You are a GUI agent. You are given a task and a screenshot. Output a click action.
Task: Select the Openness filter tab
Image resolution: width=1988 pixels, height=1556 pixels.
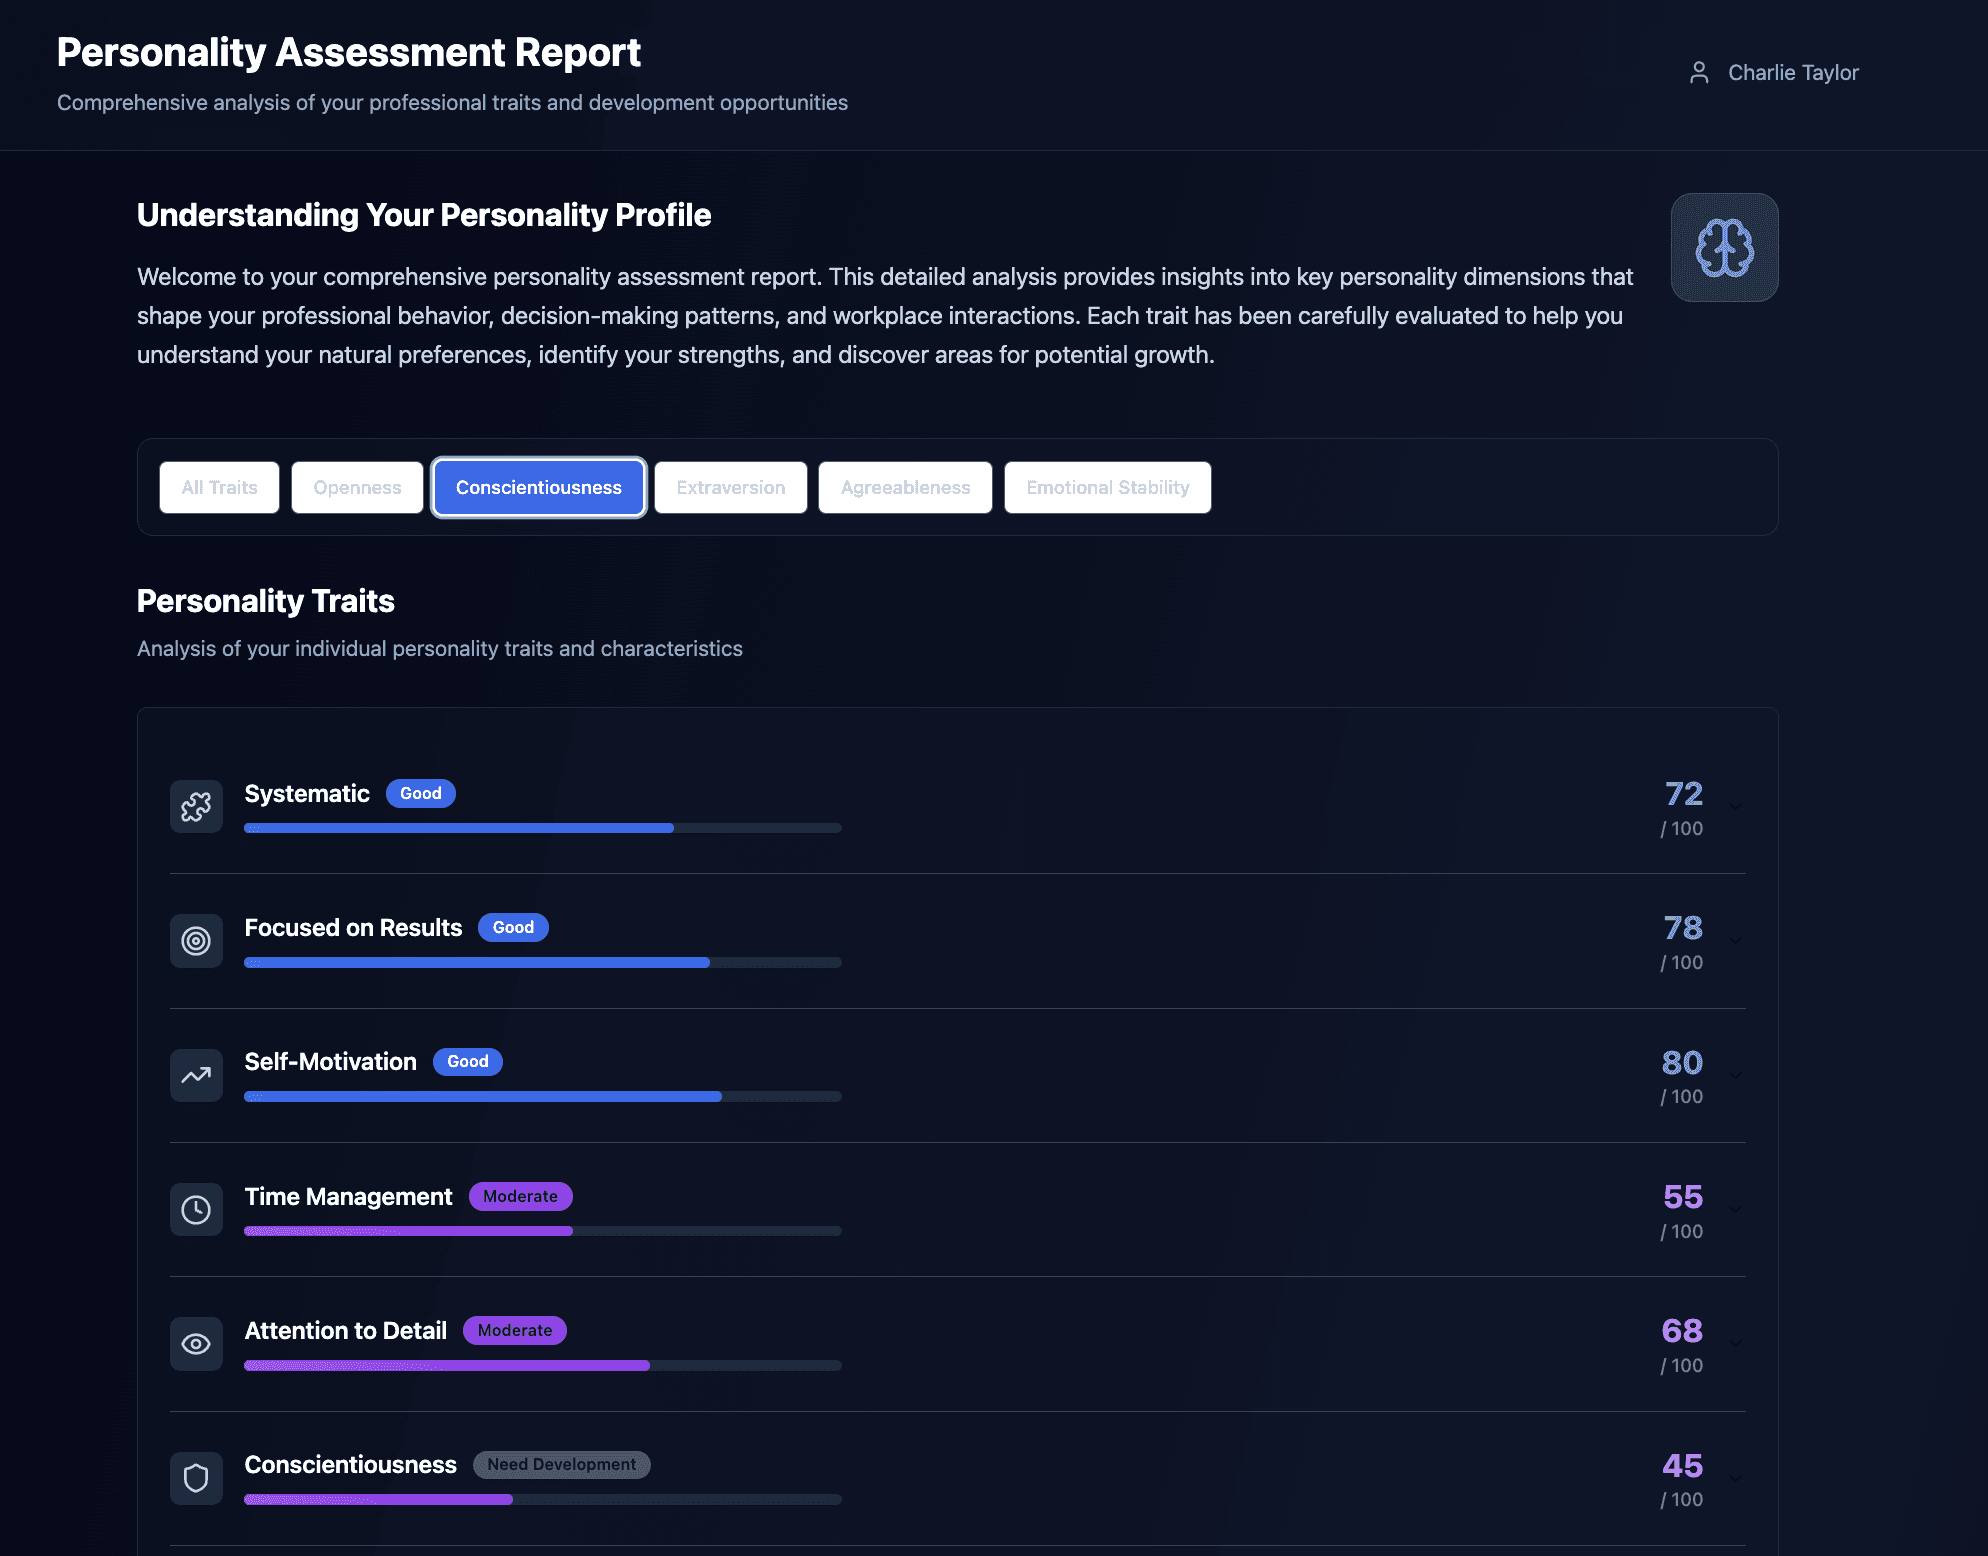(x=357, y=487)
